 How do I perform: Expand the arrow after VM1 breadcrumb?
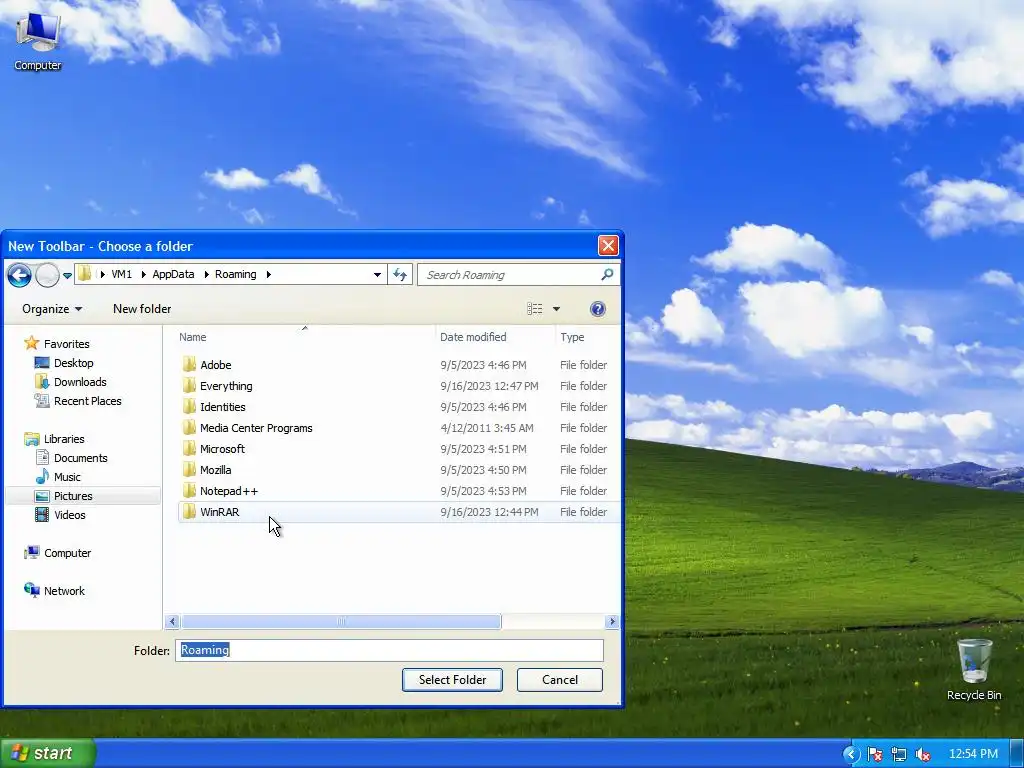(144, 274)
